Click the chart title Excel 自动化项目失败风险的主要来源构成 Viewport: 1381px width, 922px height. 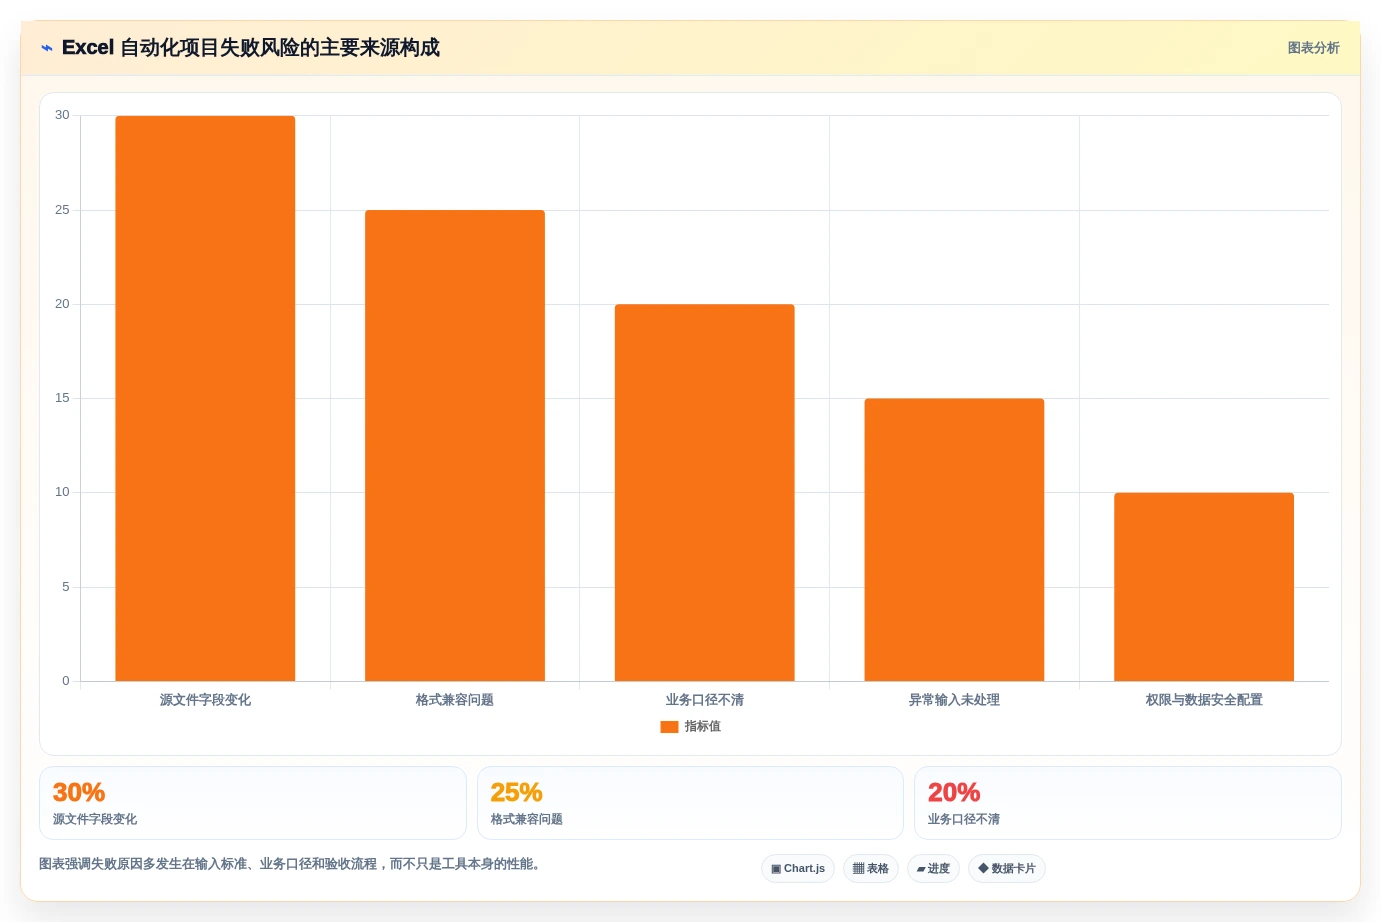(251, 48)
